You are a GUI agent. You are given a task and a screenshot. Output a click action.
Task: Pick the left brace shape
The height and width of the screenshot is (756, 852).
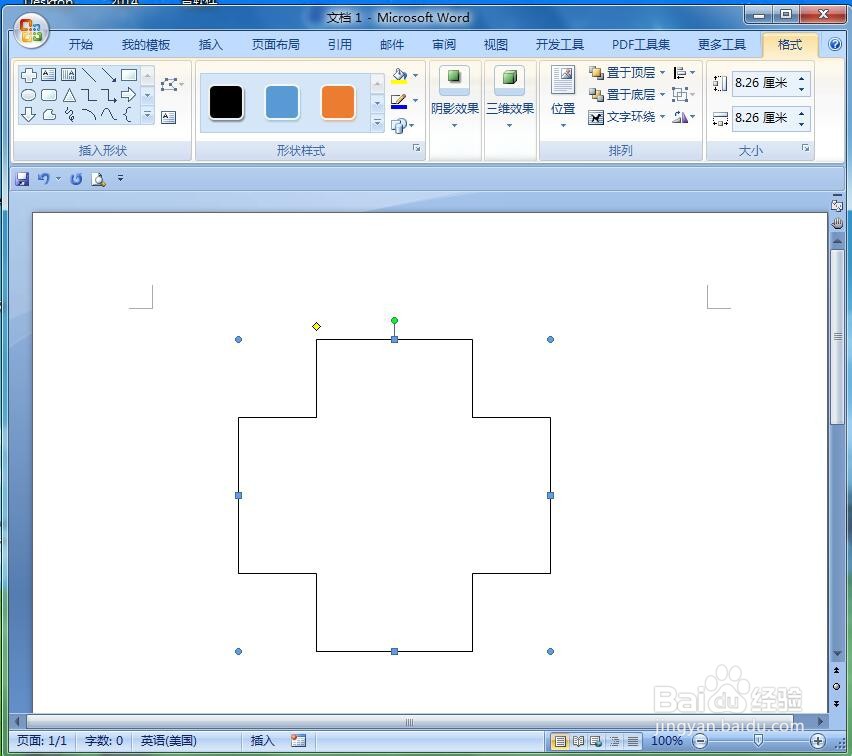point(128,115)
